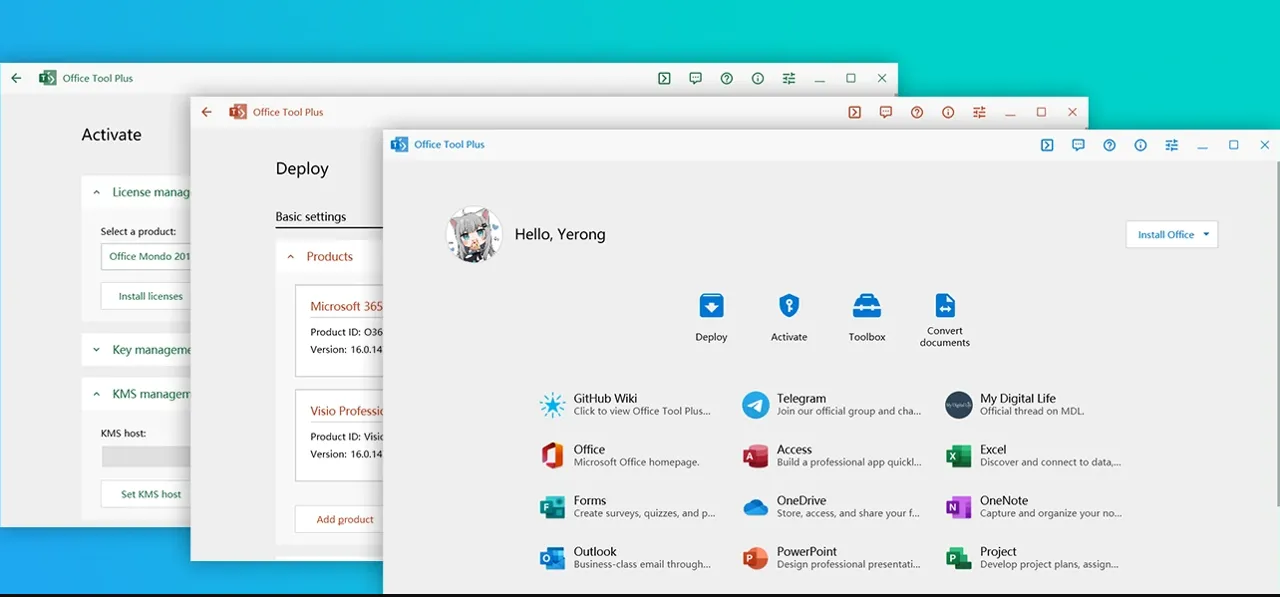Open the Install Office dropdown

pos(1172,234)
